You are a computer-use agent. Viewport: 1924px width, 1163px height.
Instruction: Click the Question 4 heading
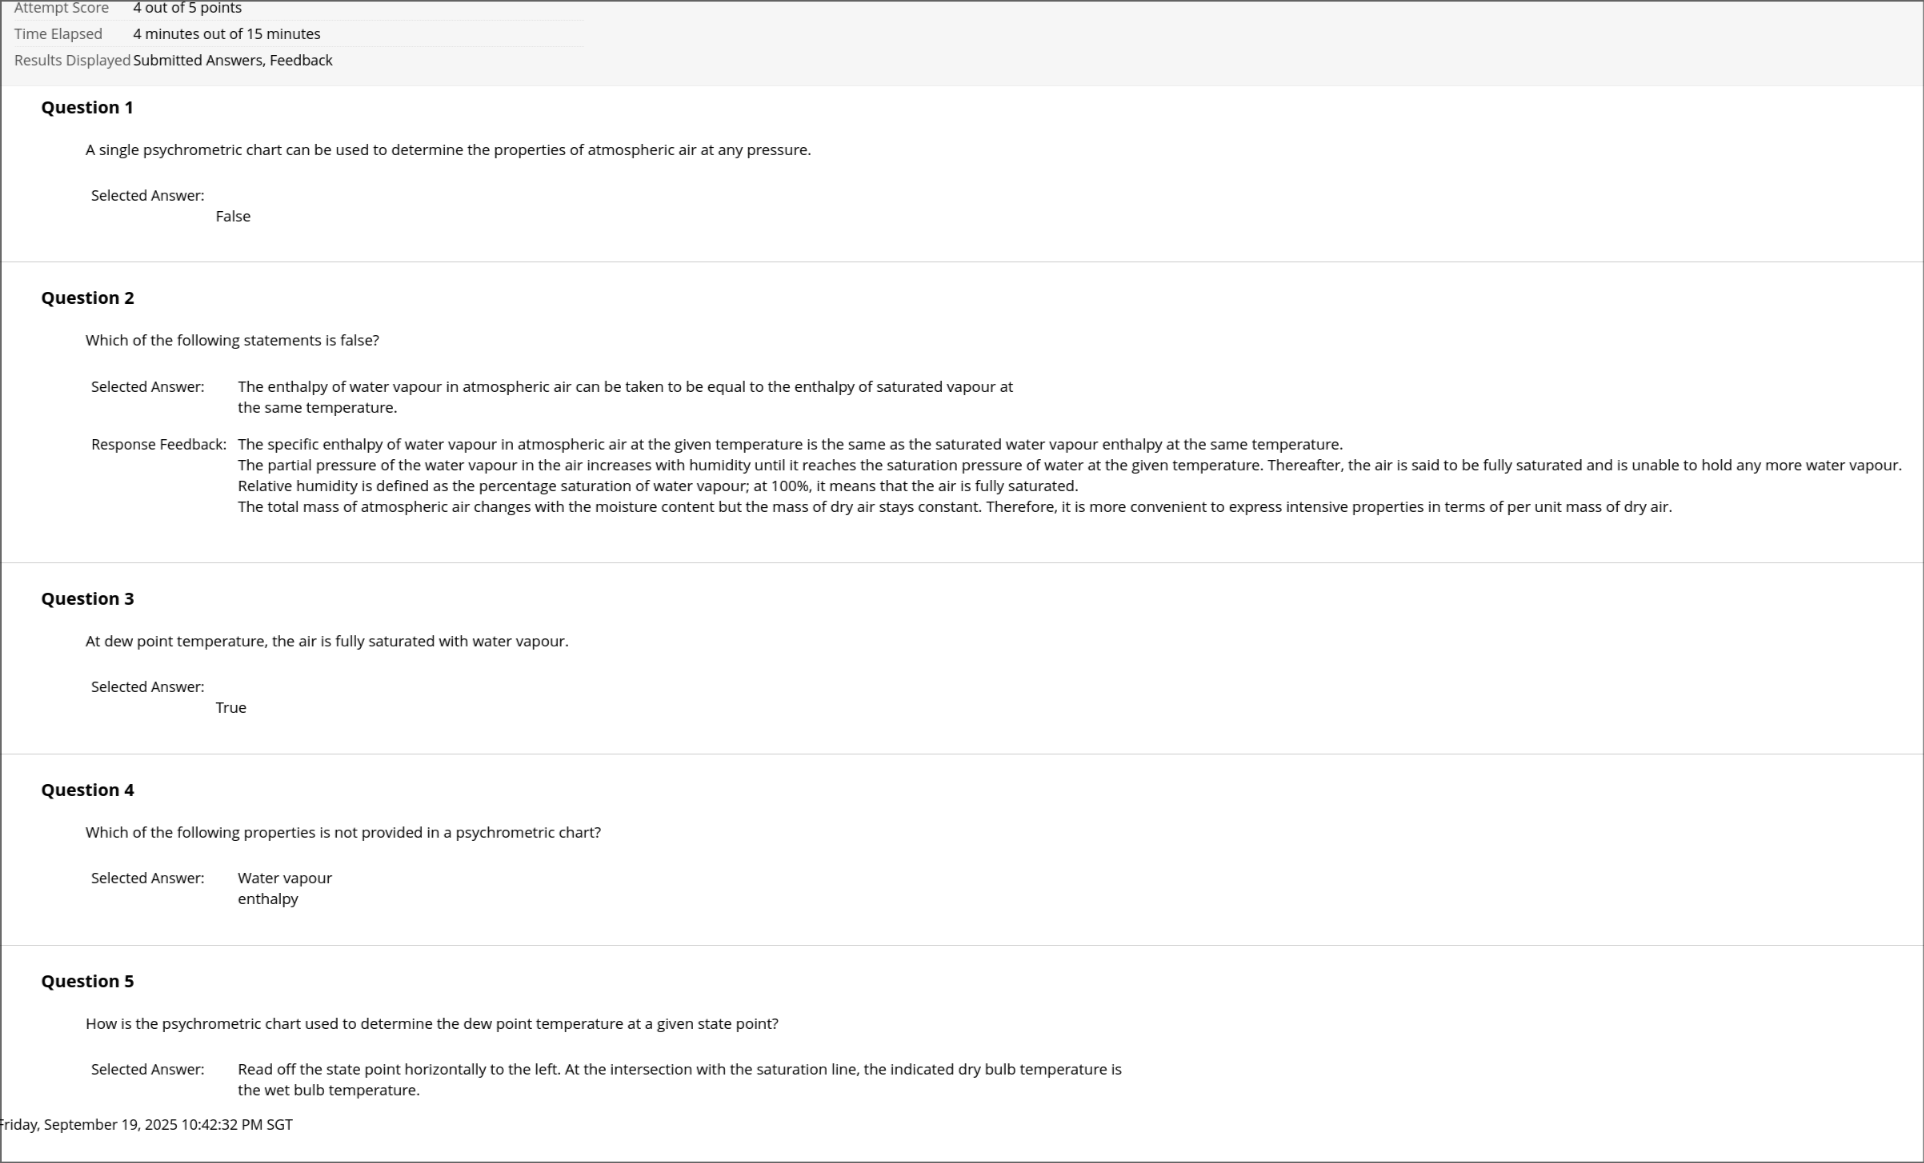87,790
